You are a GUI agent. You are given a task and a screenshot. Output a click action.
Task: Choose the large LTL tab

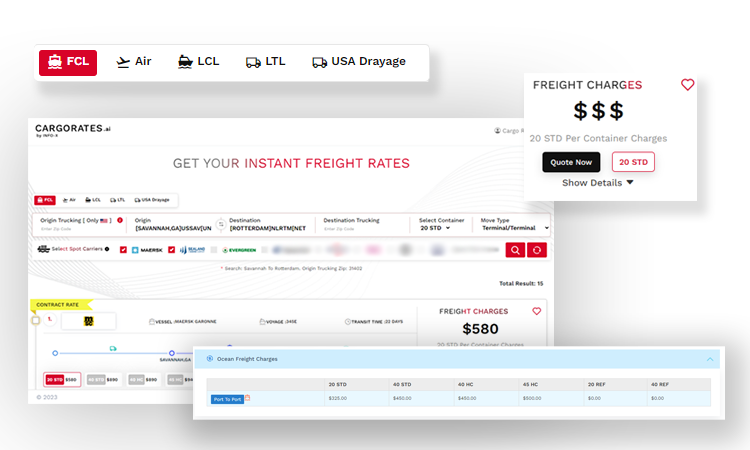click(x=265, y=62)
